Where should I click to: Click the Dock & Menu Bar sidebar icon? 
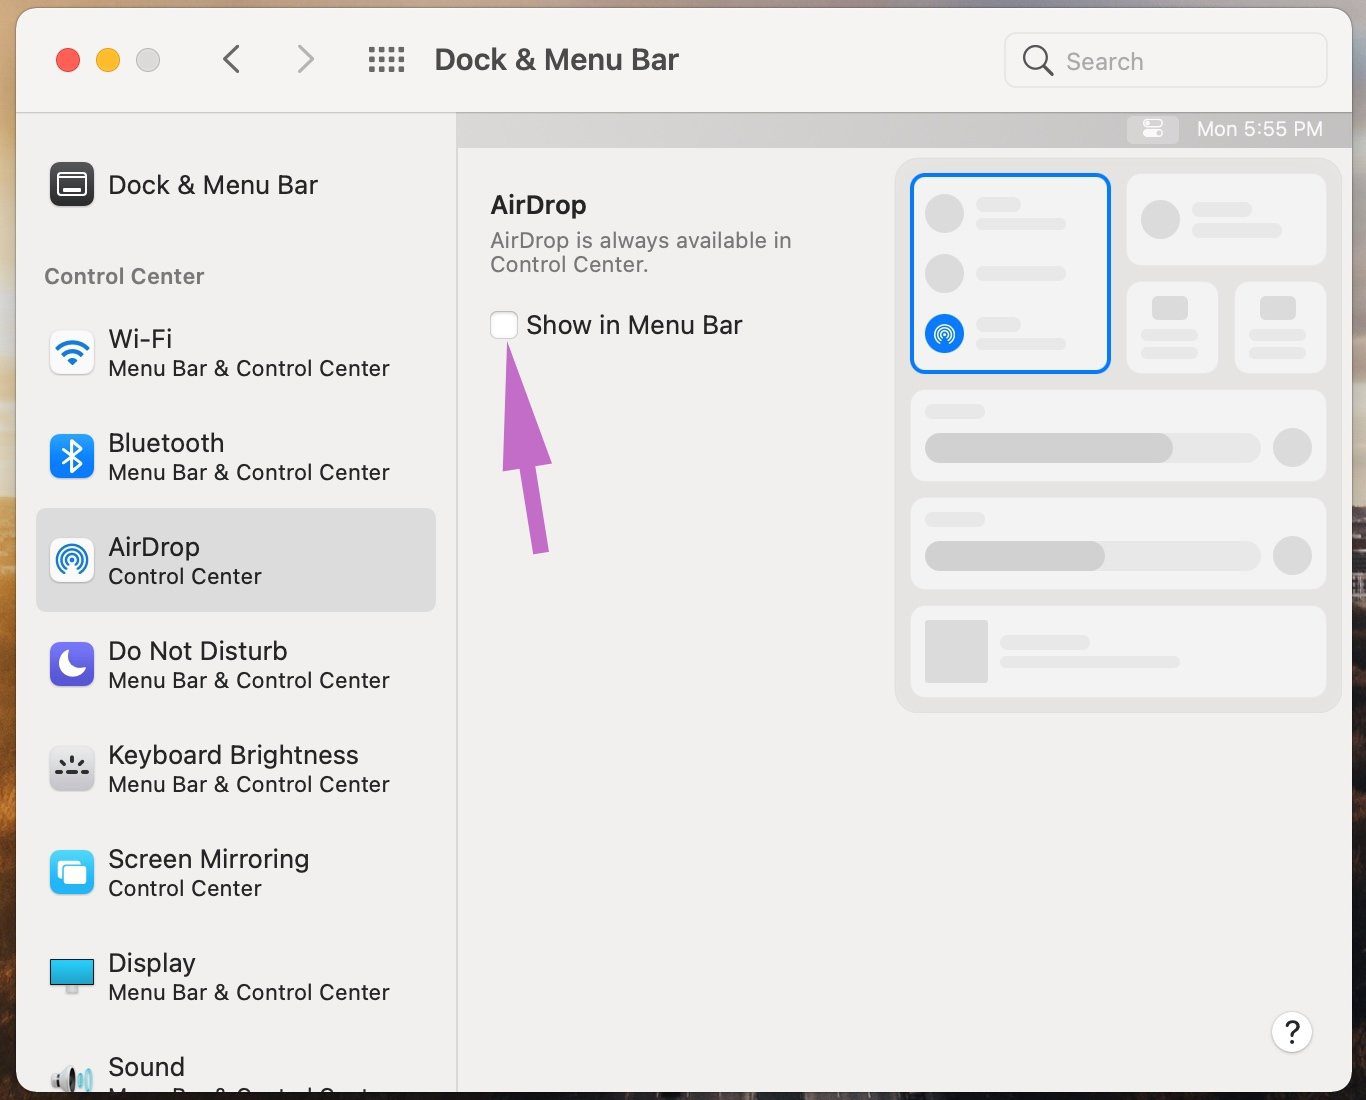click(72, 185)
